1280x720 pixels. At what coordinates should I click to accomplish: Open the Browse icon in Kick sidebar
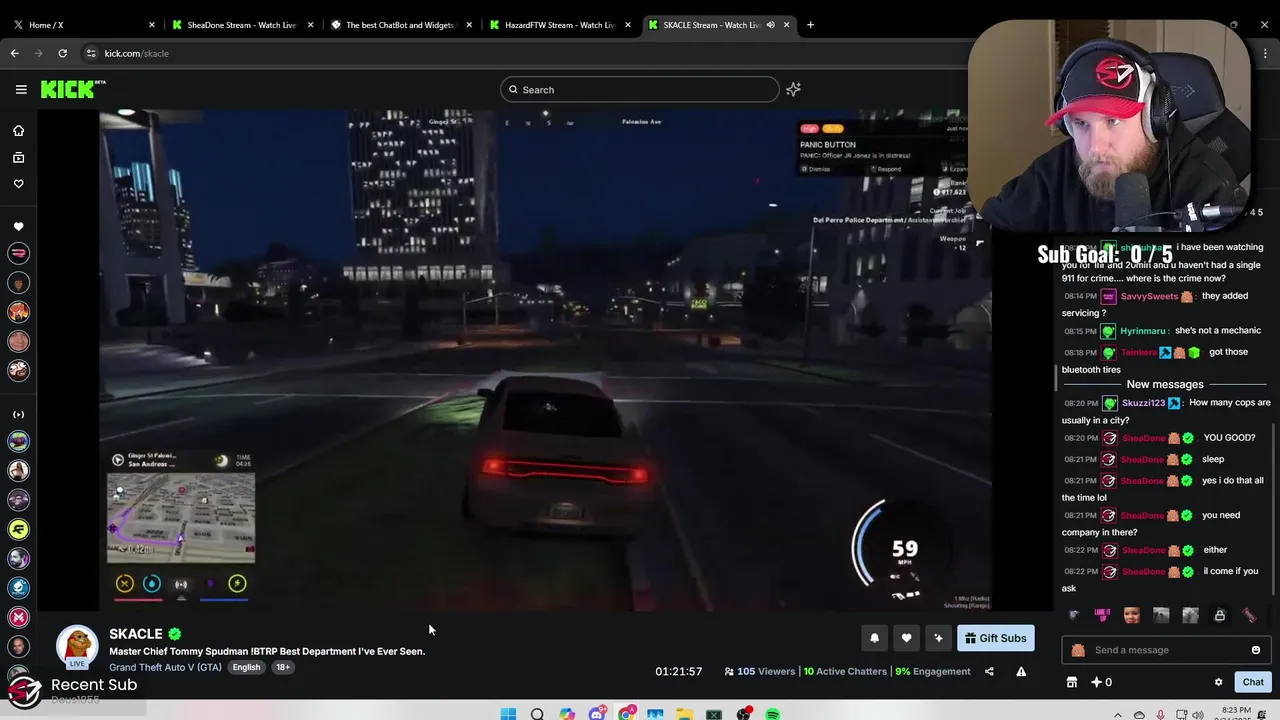[18, 157]
